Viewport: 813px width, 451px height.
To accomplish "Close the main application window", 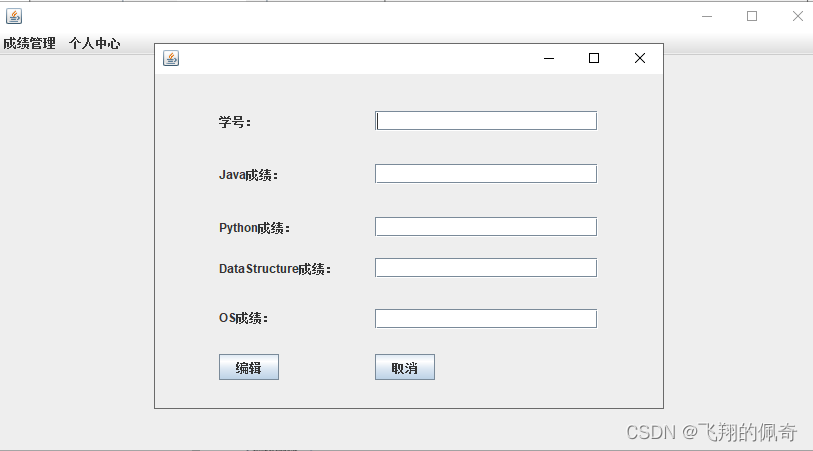I will [x=798, y=16].
